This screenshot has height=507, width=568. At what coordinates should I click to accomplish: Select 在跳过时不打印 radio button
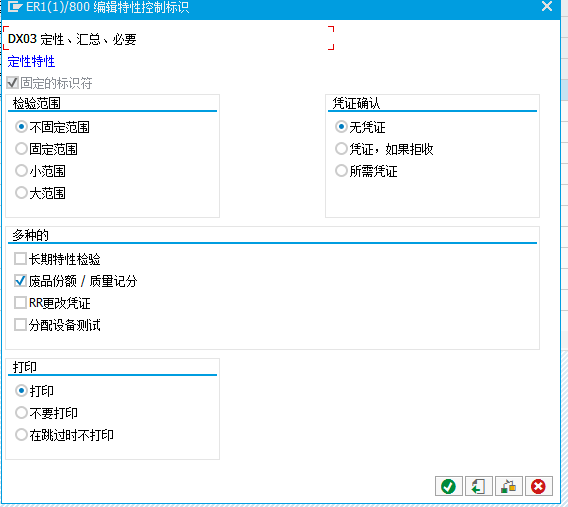[x=21, y=435]
